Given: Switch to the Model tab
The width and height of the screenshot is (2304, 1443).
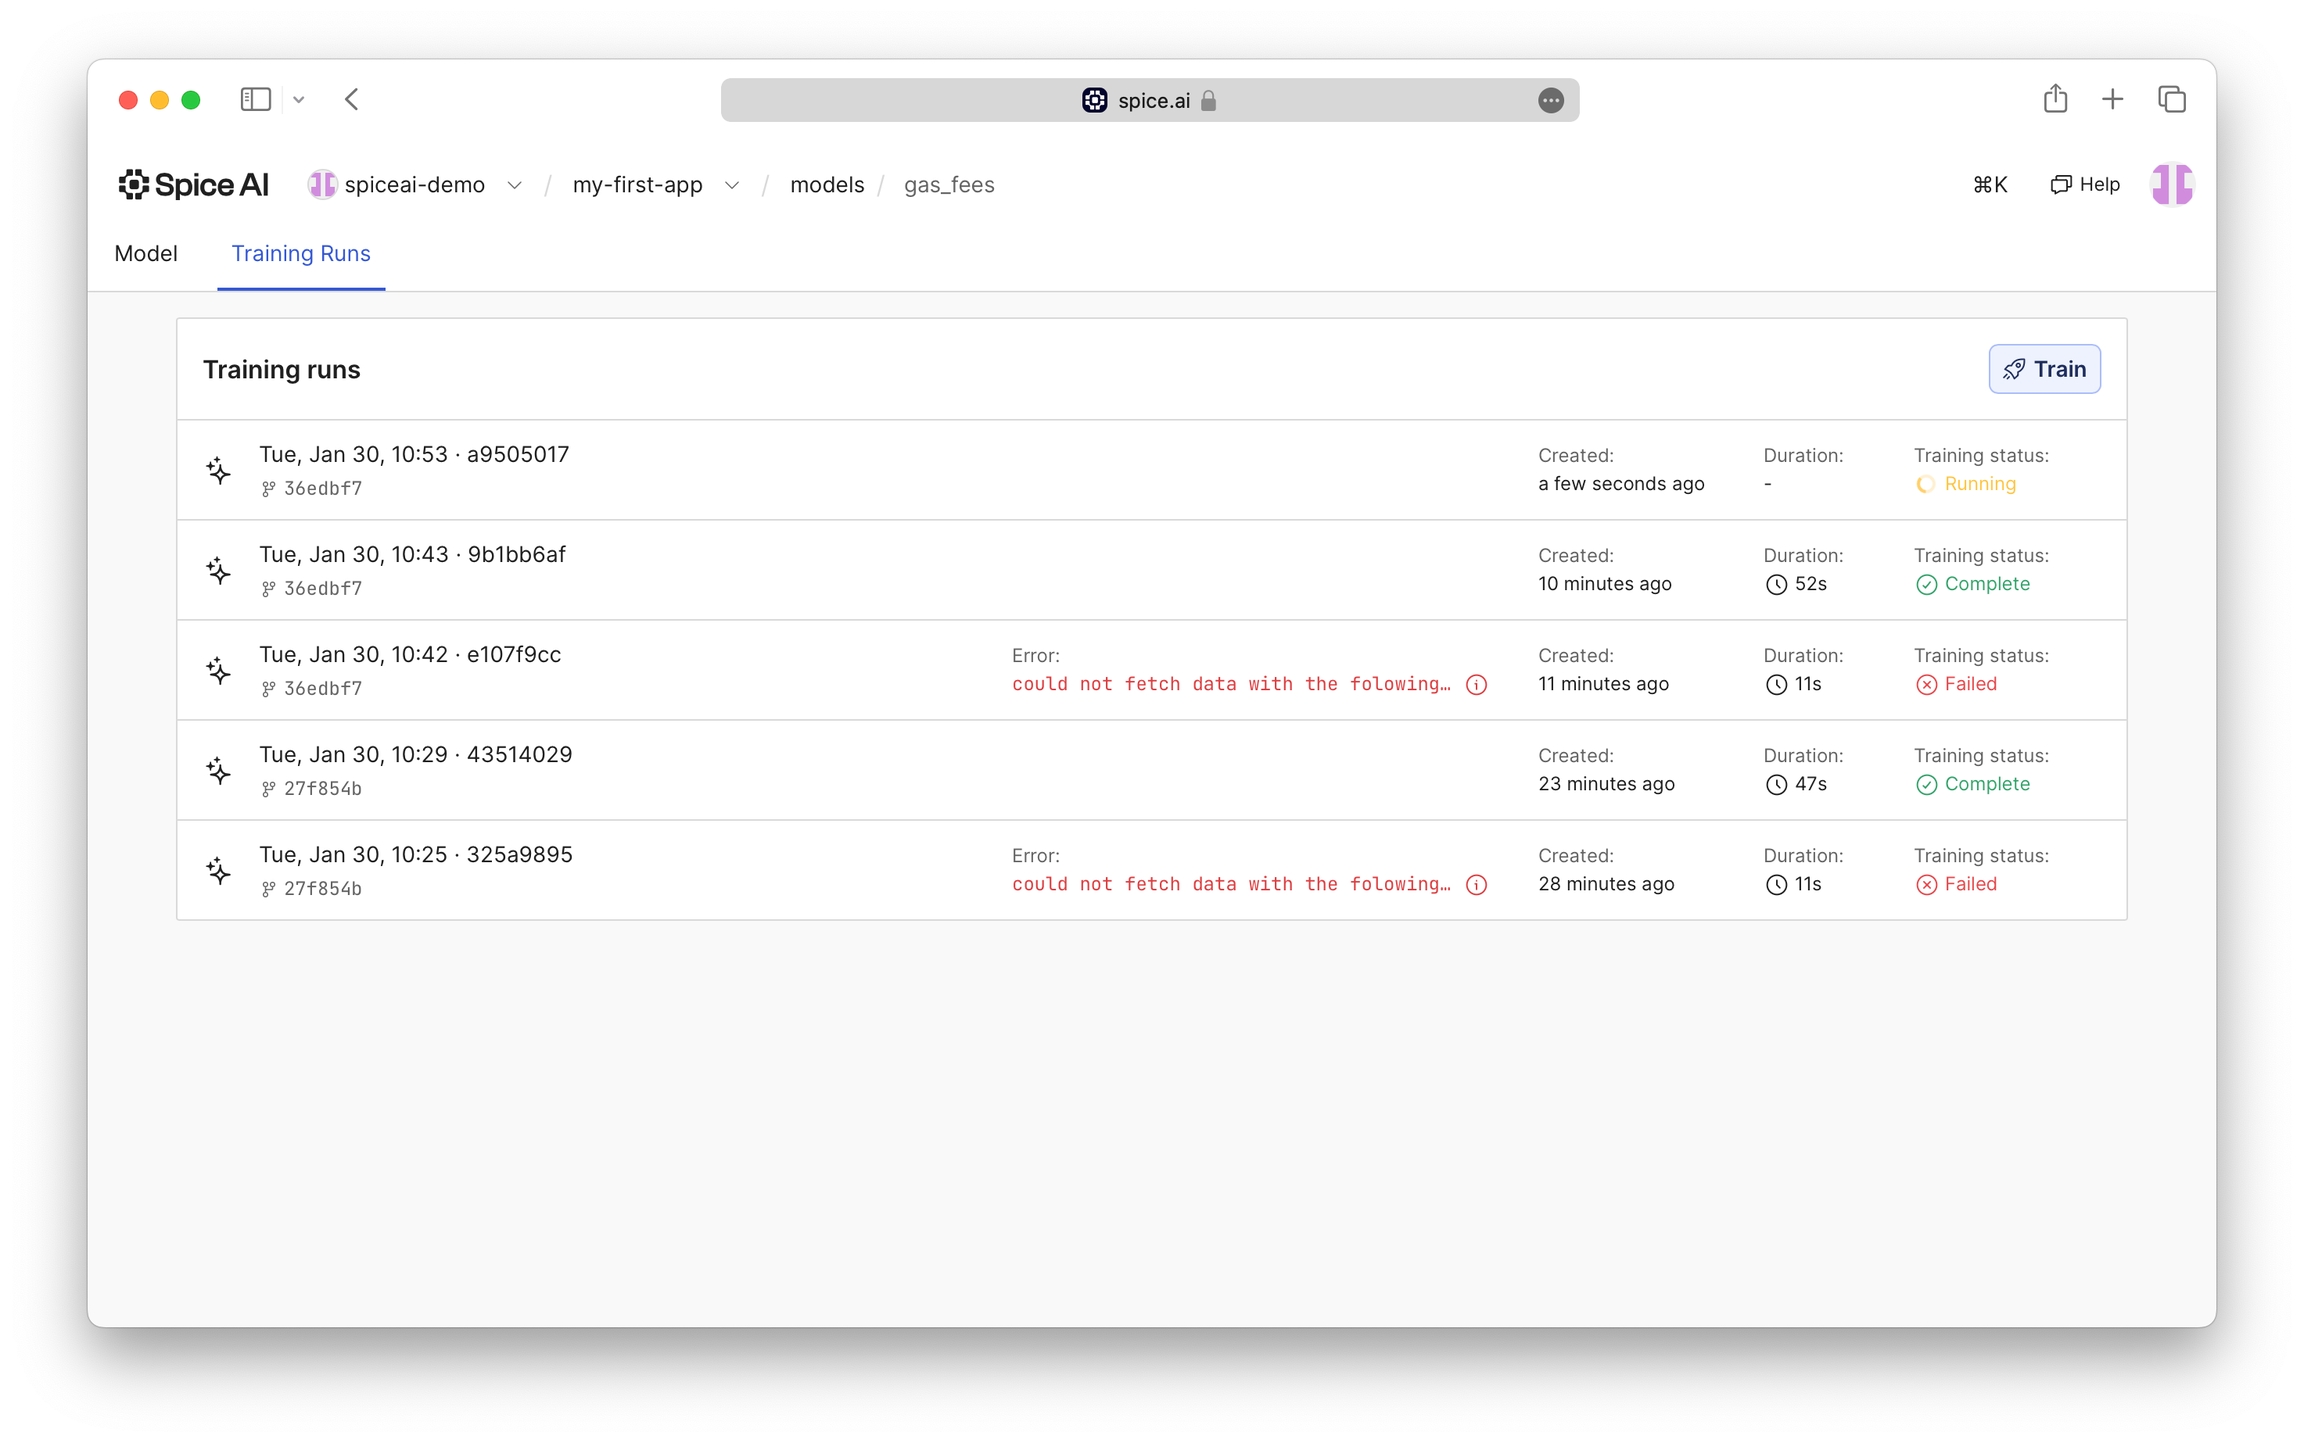Looking at the screenshot, I should coord(146,254).
